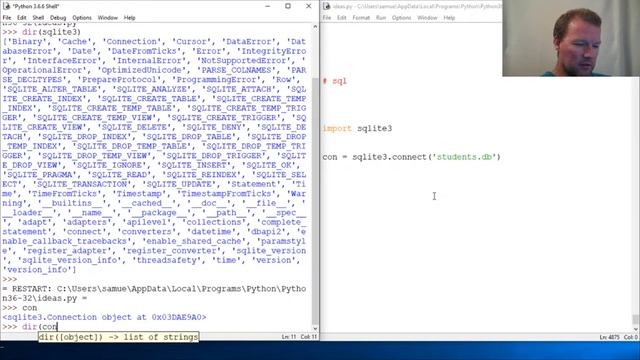Click 'Col: 11' in shell status bar
Screen dimensions: 640x360
click(309, 337)
